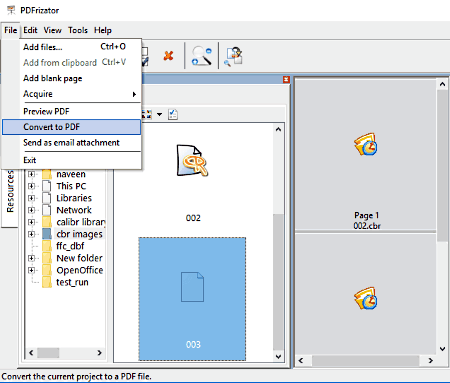450x383 pixels.
Task: Click the folder tree horizontal scrollbar thumb
Action: tap(48, 353)
